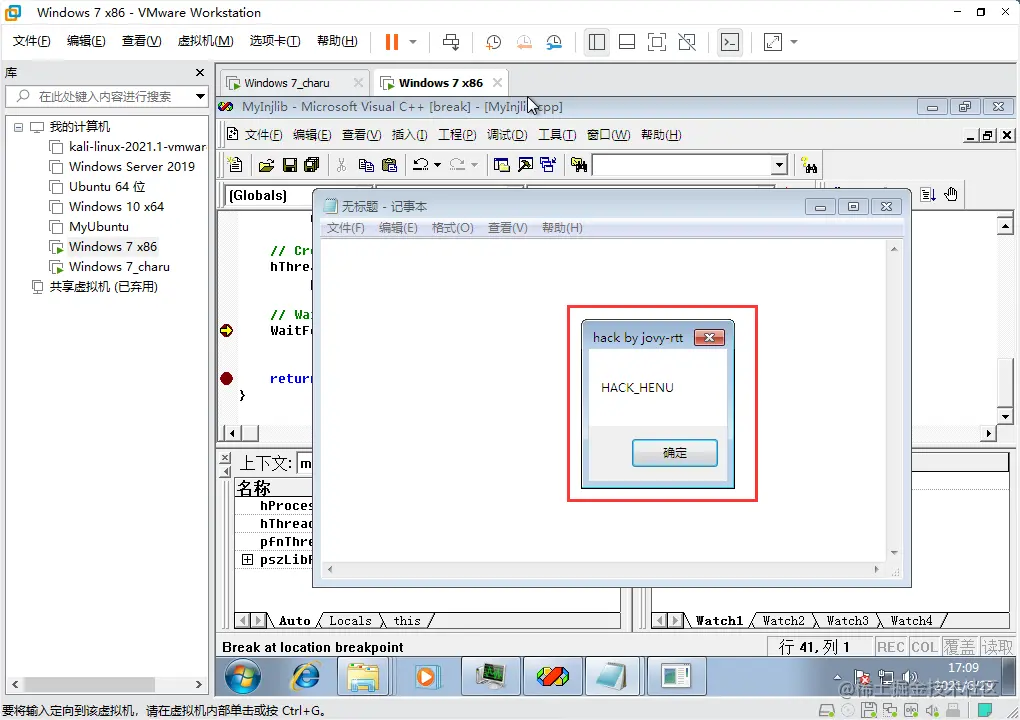The image size is (1020, 720).
Task: Open Windows Explorer folder on taskbar
Action: pos(362,676)
